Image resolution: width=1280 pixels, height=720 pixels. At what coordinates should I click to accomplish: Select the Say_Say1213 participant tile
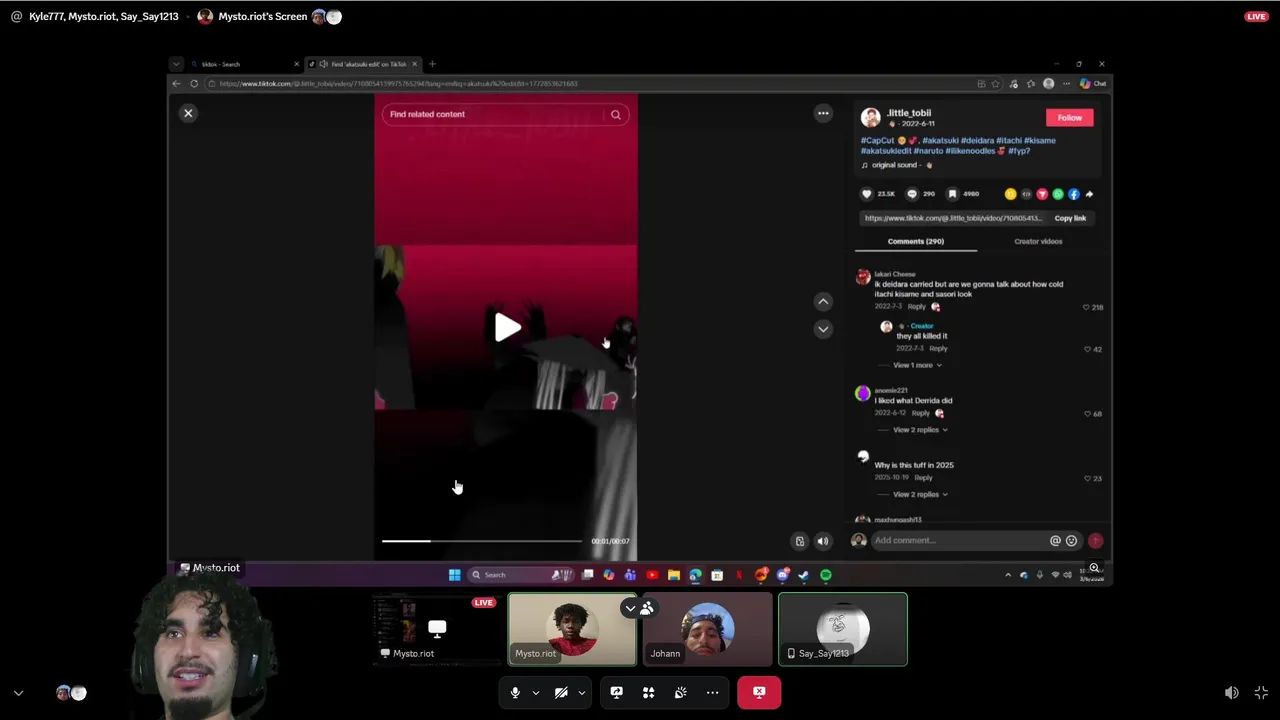click(843, 629)
